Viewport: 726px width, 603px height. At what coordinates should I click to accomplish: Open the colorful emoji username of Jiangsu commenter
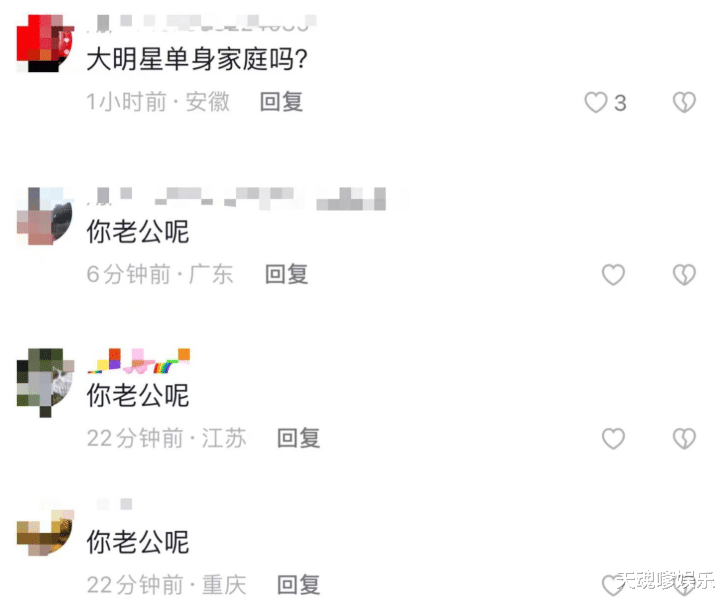[139, 361]
